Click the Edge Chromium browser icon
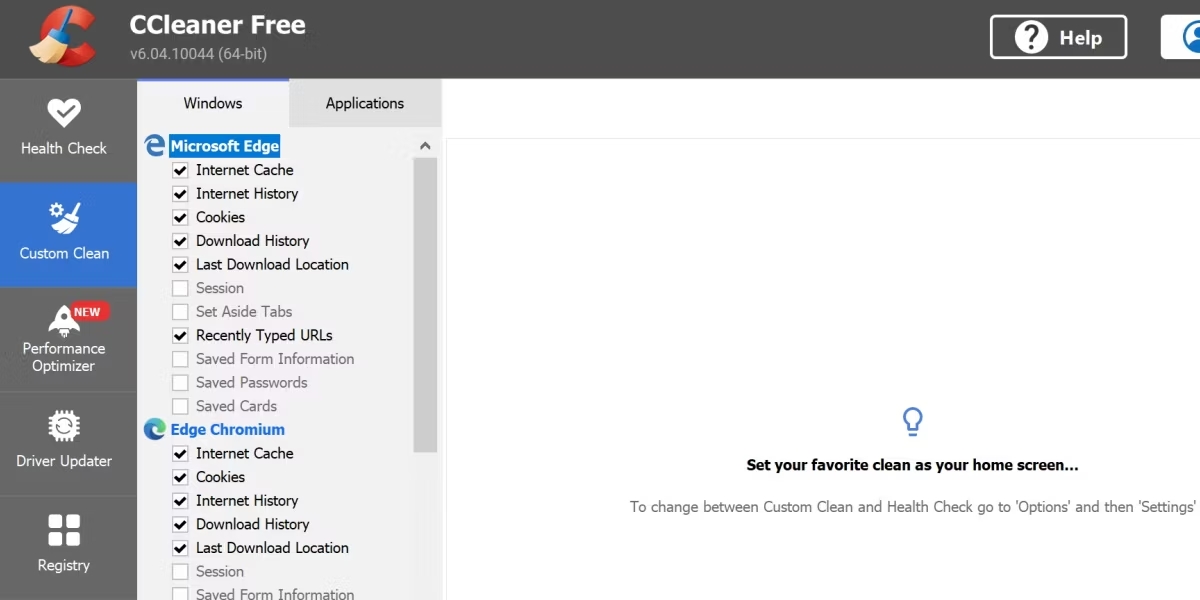The width and height of the screenshot is (1200, 600). click(x=154, y=430)
